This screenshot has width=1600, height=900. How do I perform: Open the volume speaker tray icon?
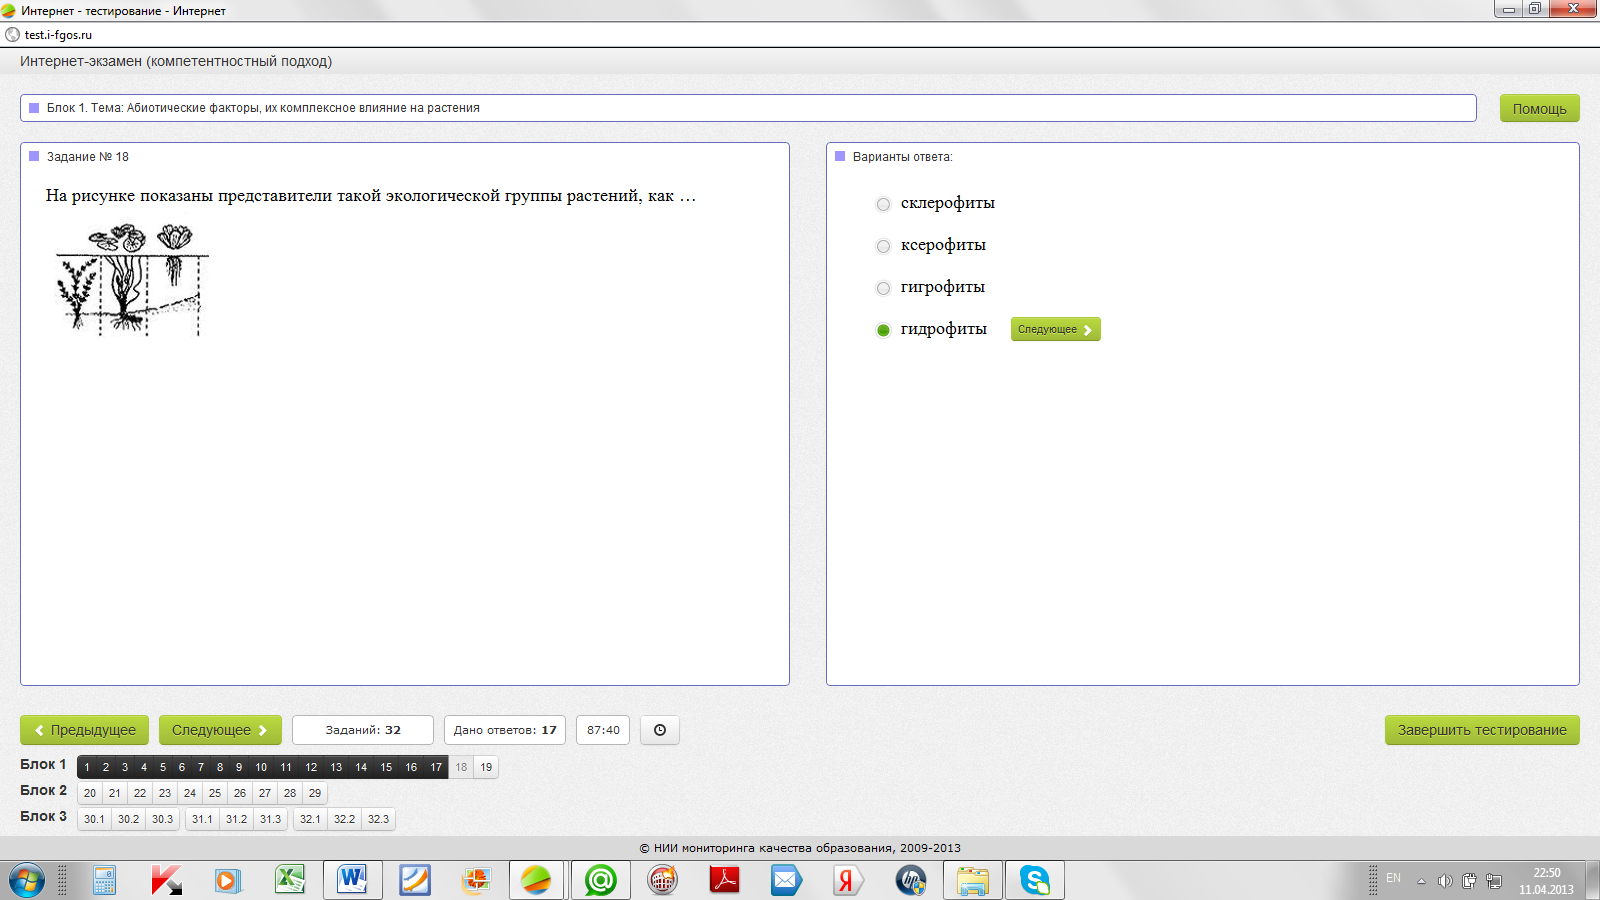click(x=1445, y=881)
